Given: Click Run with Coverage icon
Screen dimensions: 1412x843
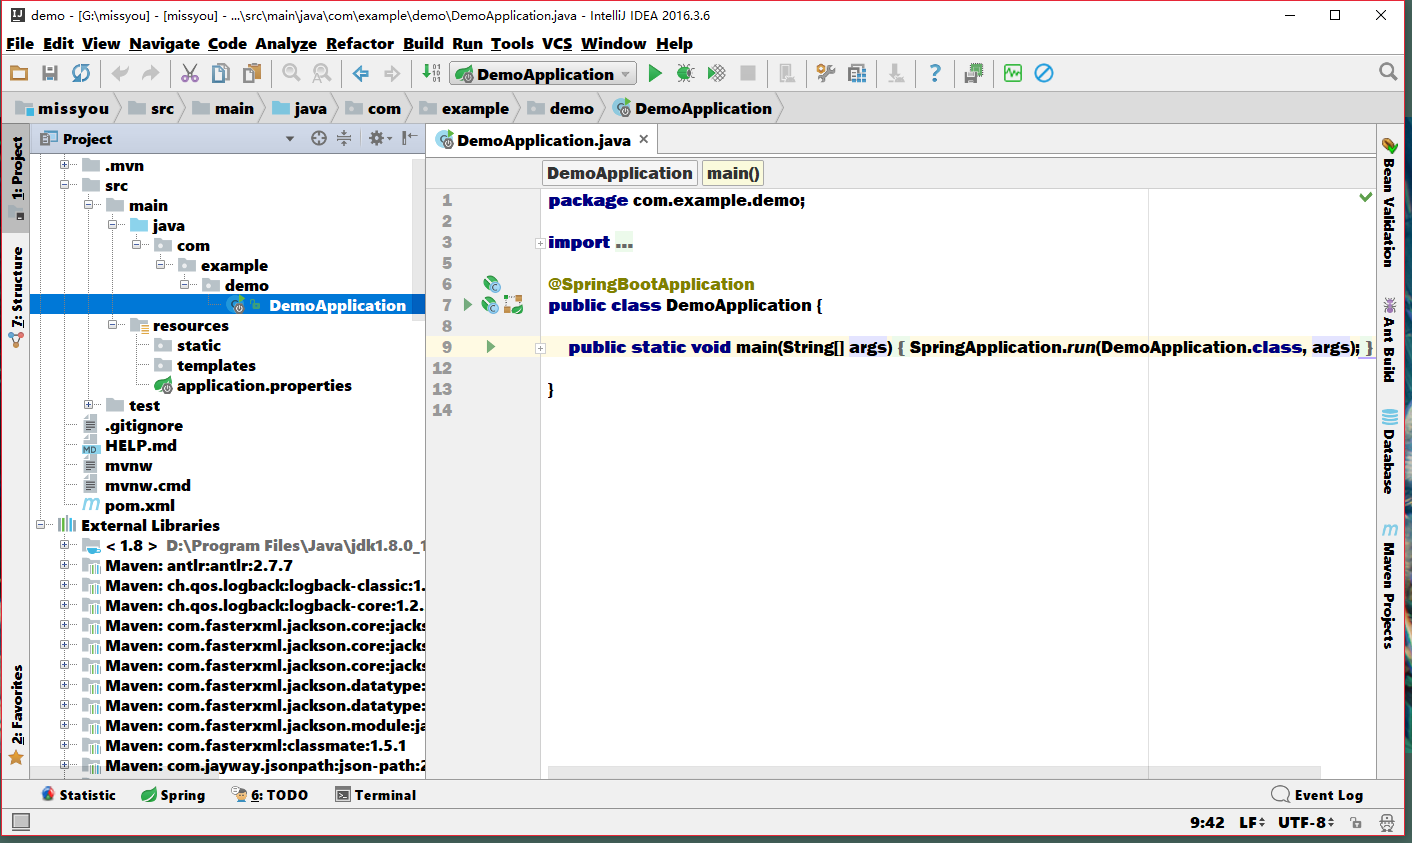Looking at the screenshot, I should pos(716,73).
